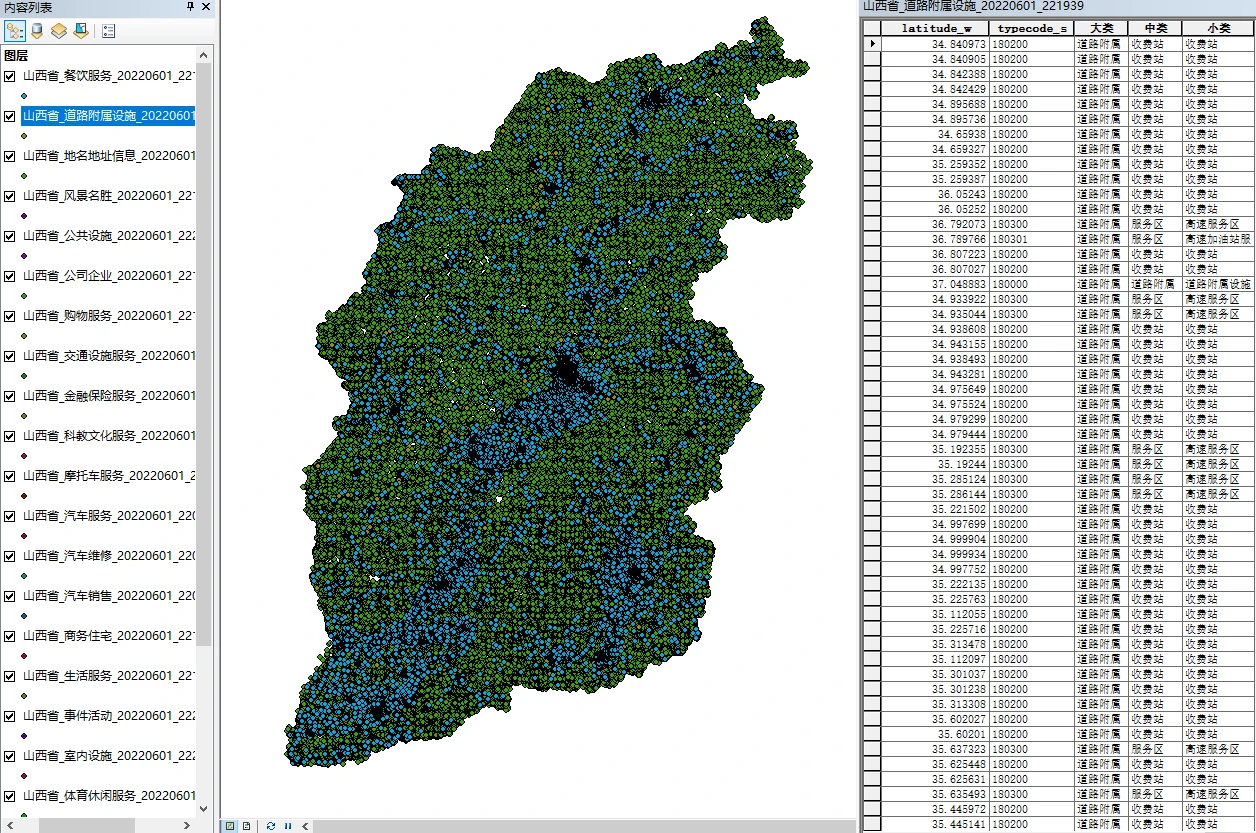Click the 高速加油站服 cell
Image resolution: width=1256 pixels, height=833 pixels.
[1218, 239]
